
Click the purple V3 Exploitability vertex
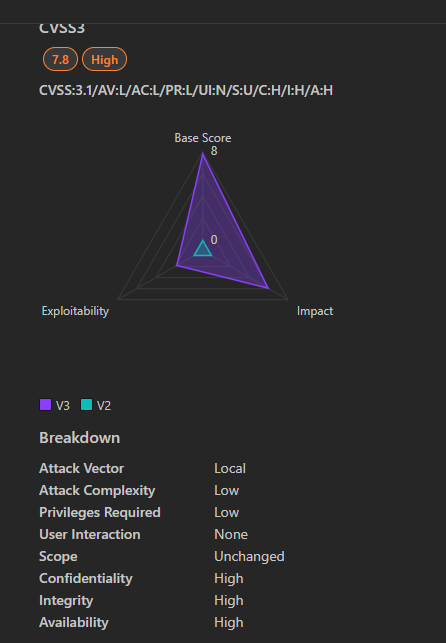177,265
